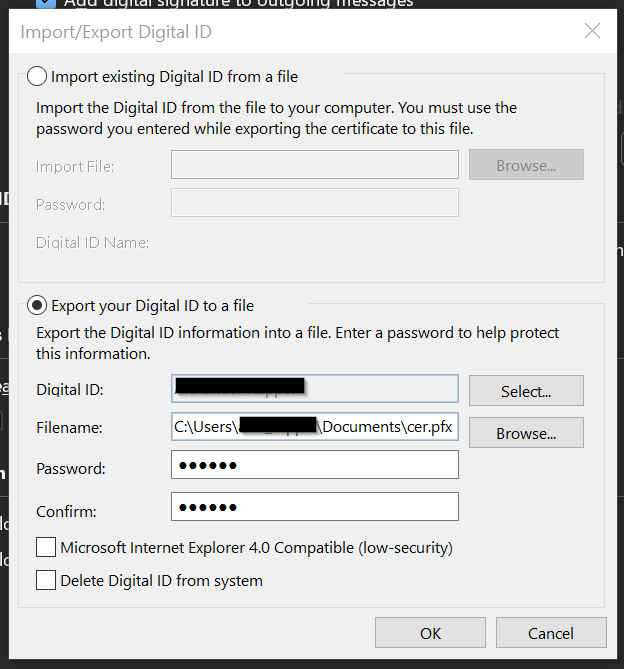Choose Export your Digital ID to a file

click(x=37, y=305)
